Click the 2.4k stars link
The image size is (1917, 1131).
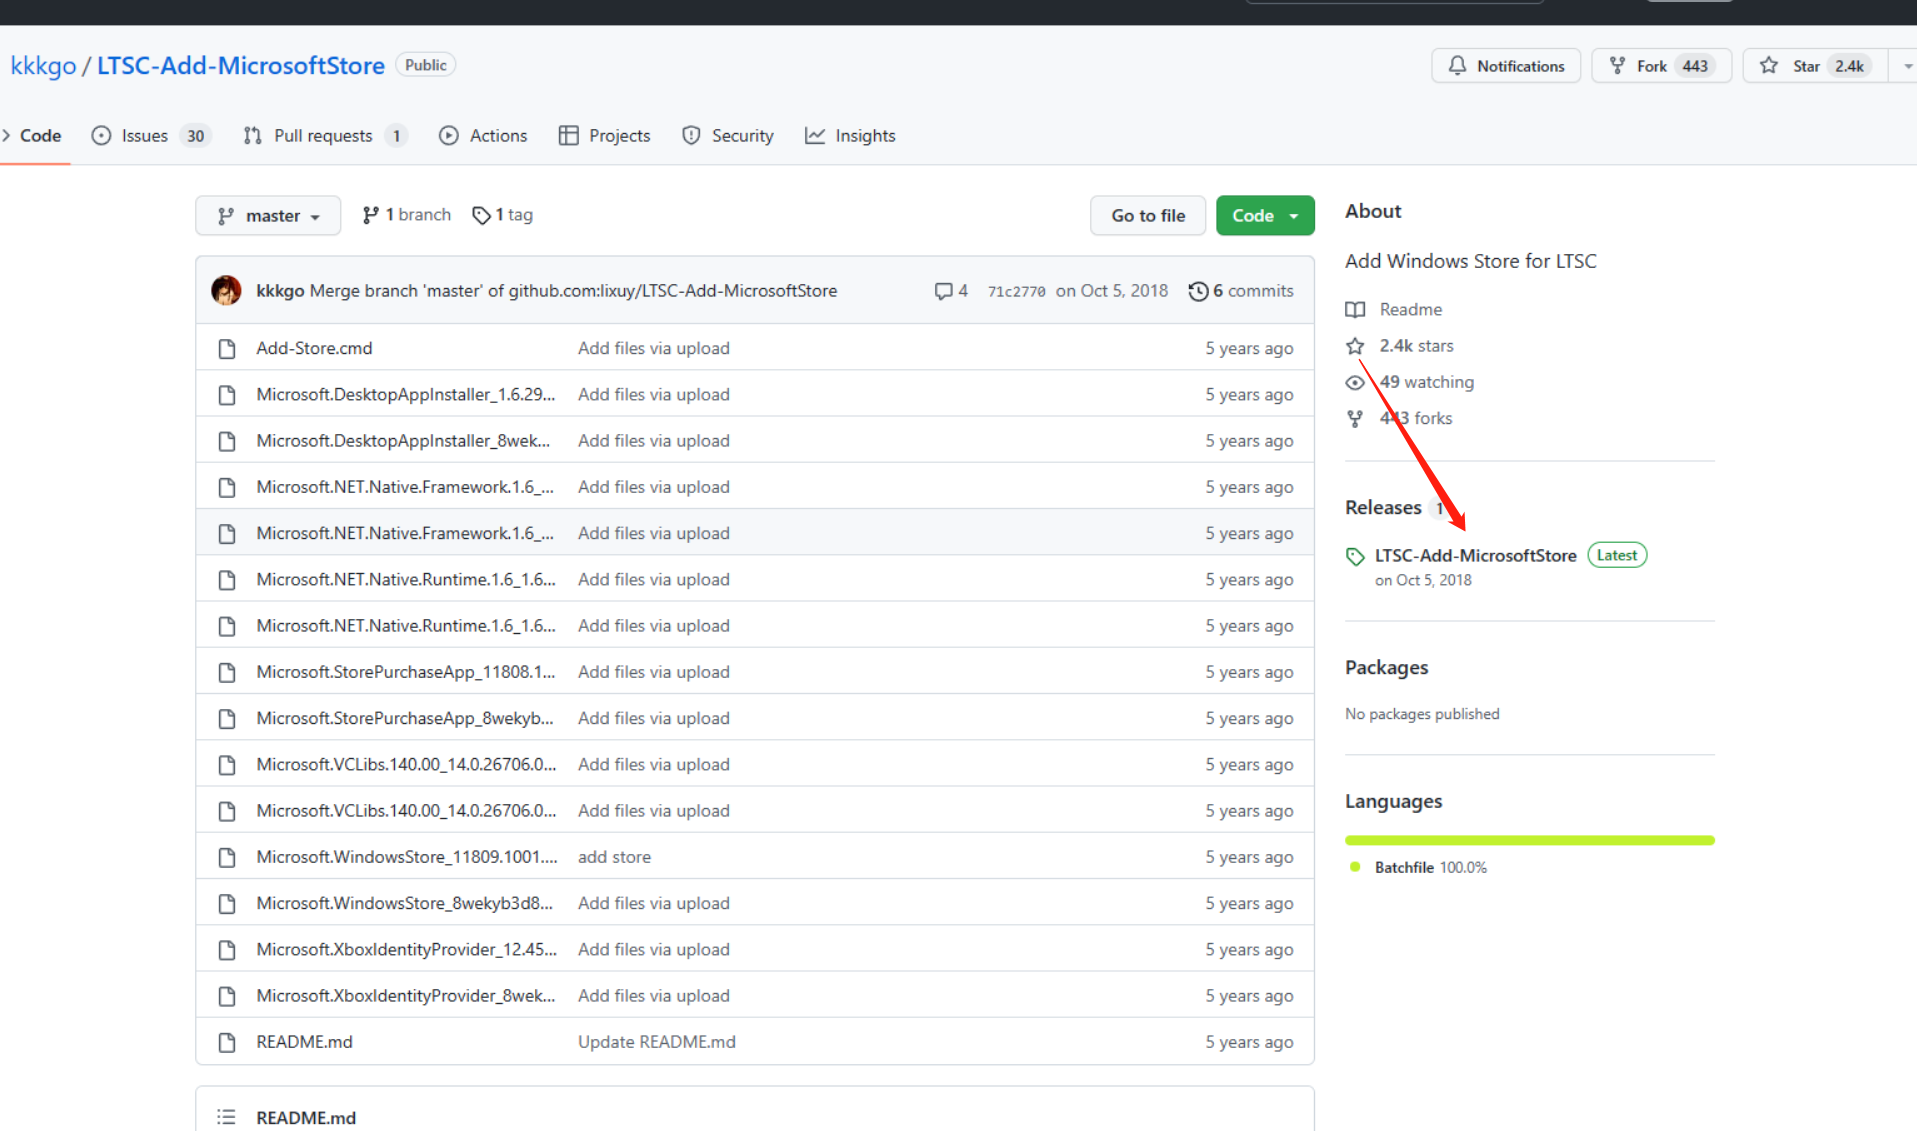1400,346
